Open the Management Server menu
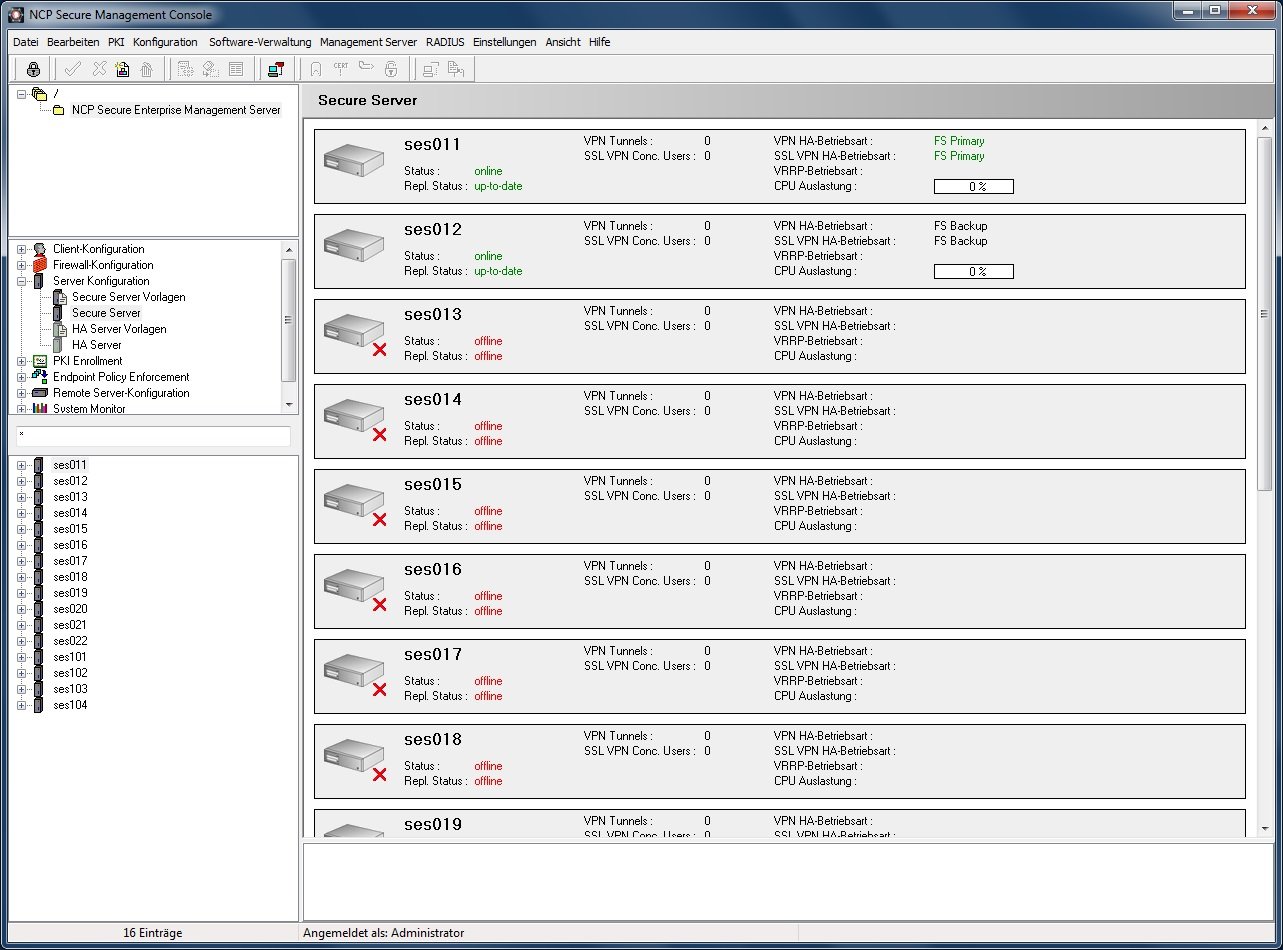 click(368, 42)
